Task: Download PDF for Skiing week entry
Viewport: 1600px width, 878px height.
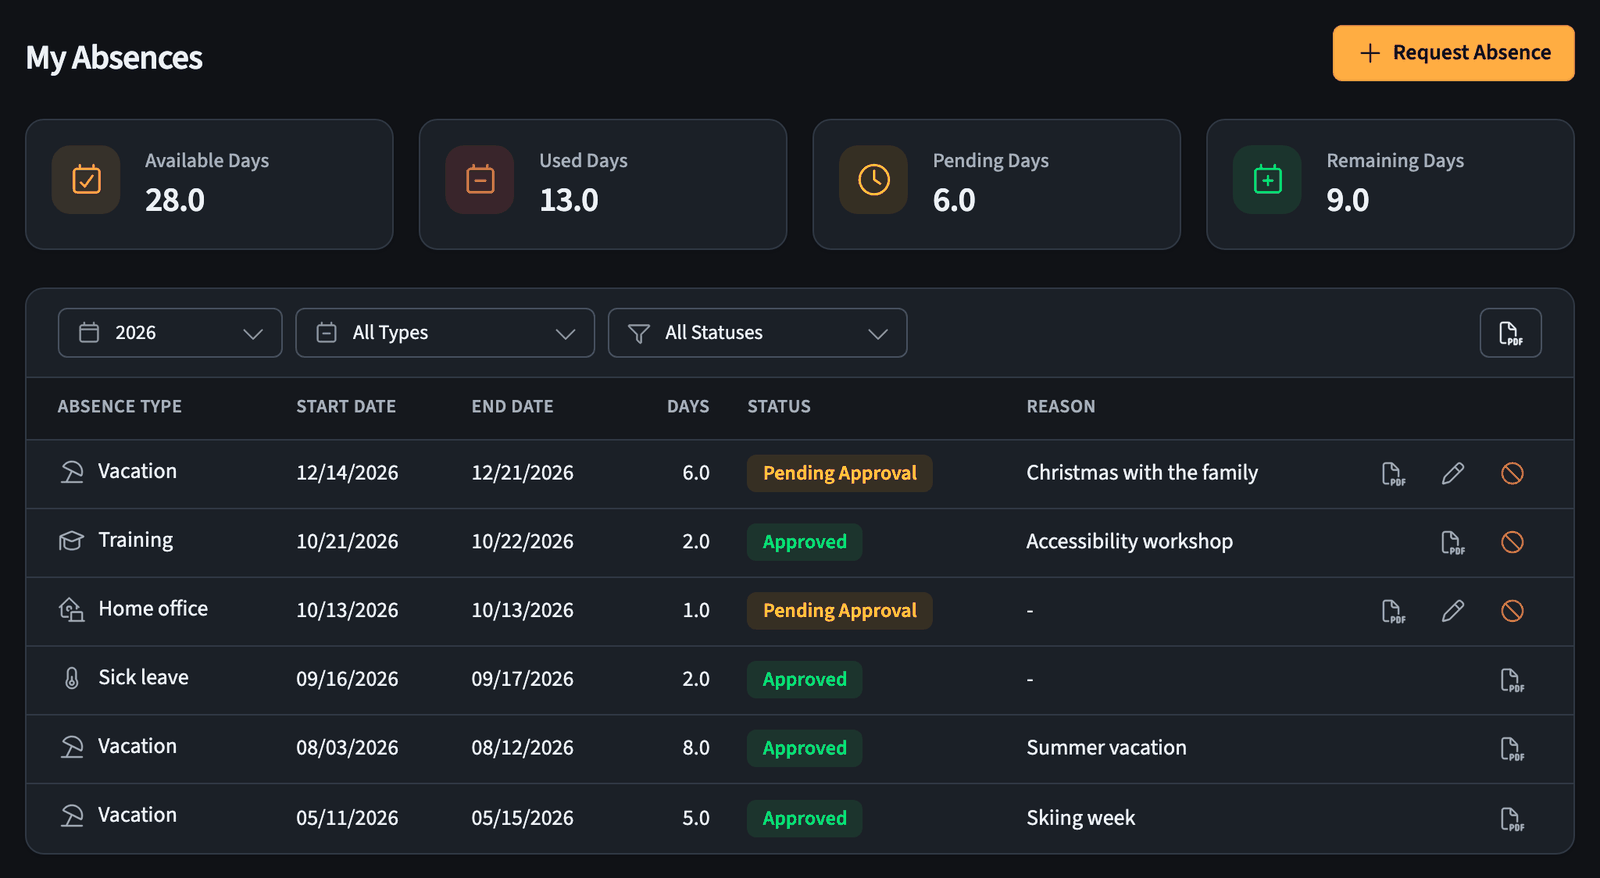Action: point(1512,819)
